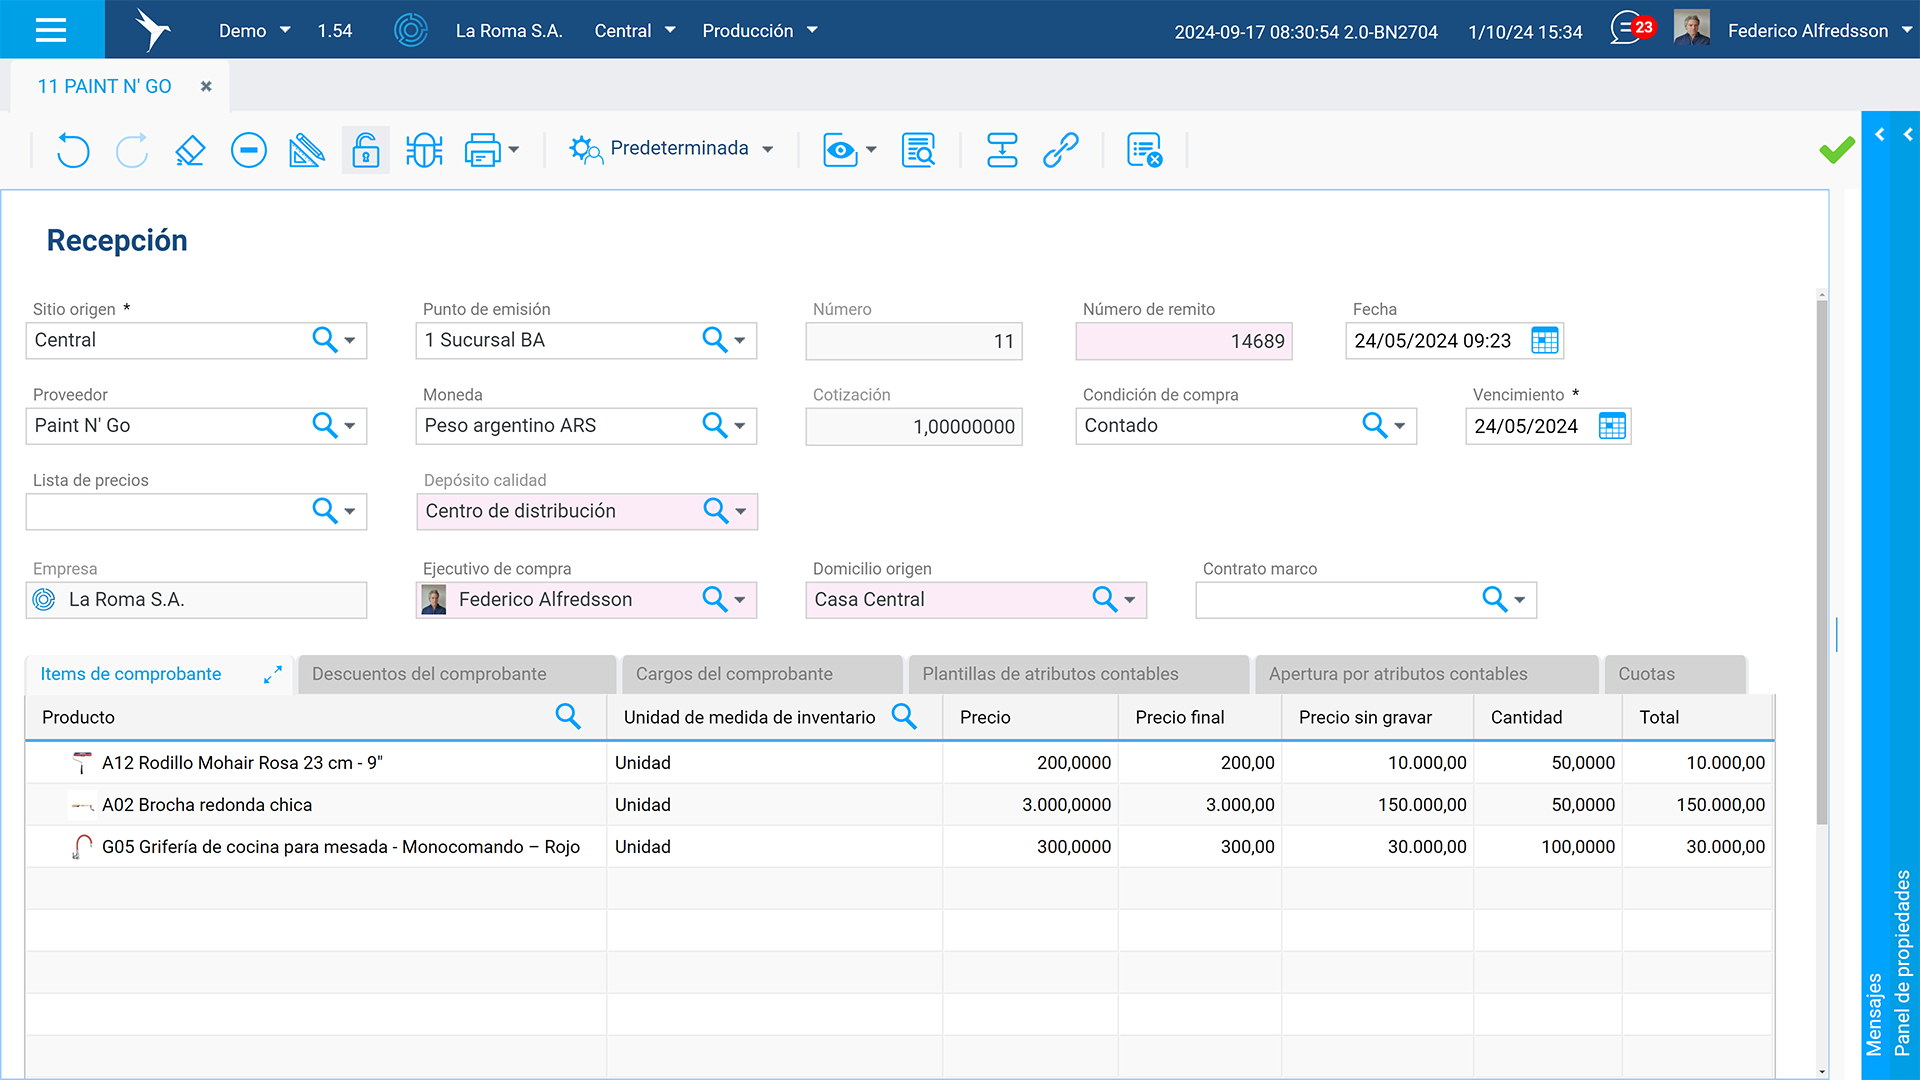Expand the Condición de compra dropdown arrow
This screenshot has height=1080, width=1920.
[1400, 426]
